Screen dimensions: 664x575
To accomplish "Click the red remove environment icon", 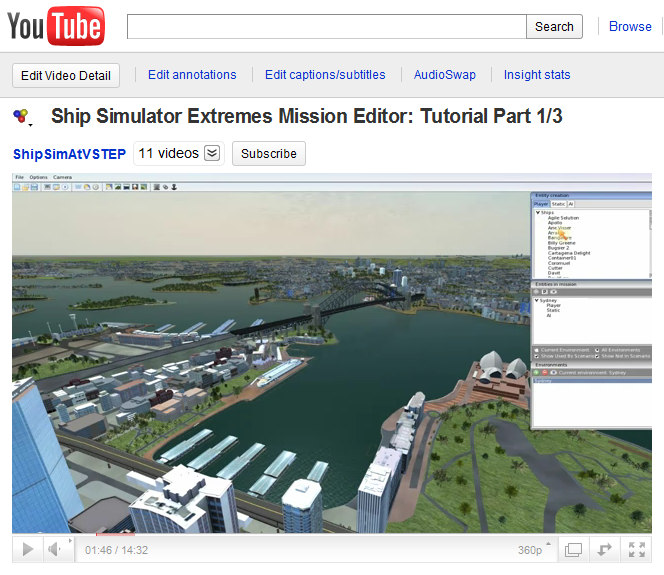I will [545, 373].
